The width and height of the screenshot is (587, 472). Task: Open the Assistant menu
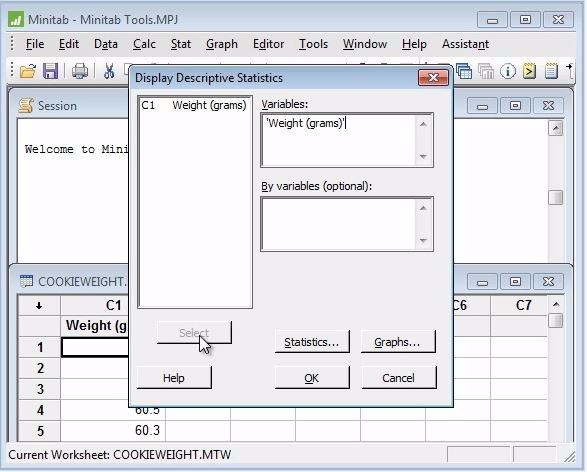465,44
